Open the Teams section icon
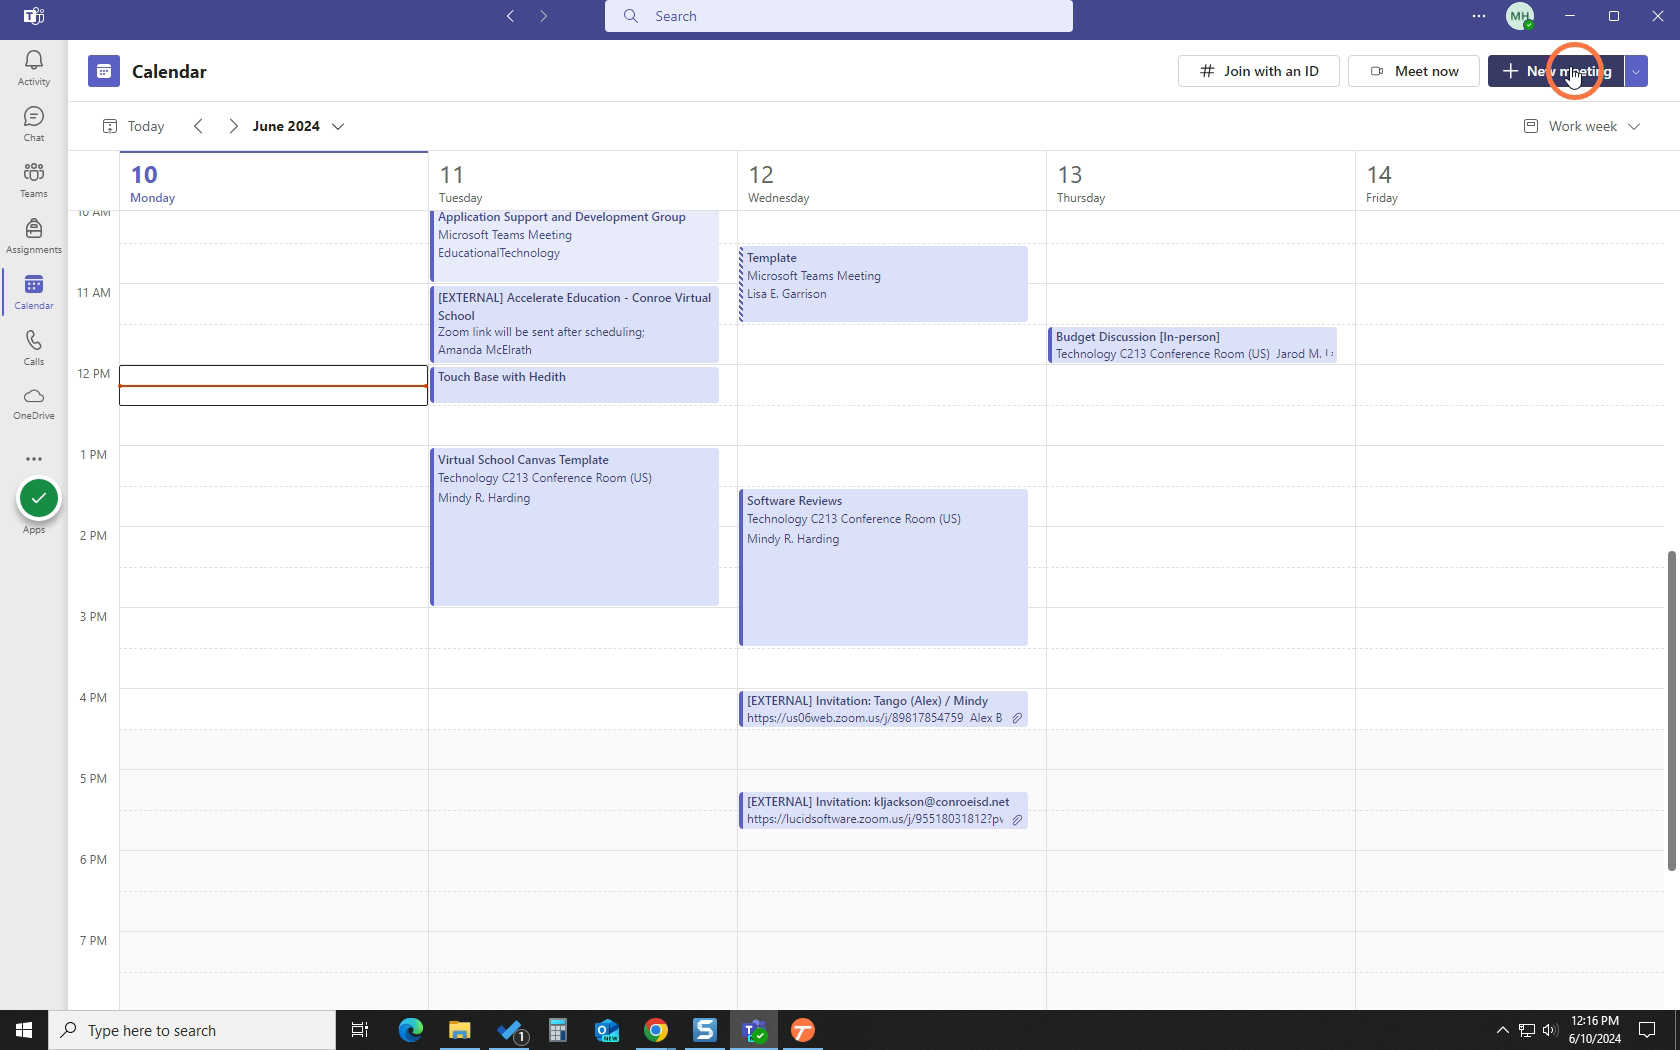The width and height of the screenshot is (1680, 1050). point(33,180)
